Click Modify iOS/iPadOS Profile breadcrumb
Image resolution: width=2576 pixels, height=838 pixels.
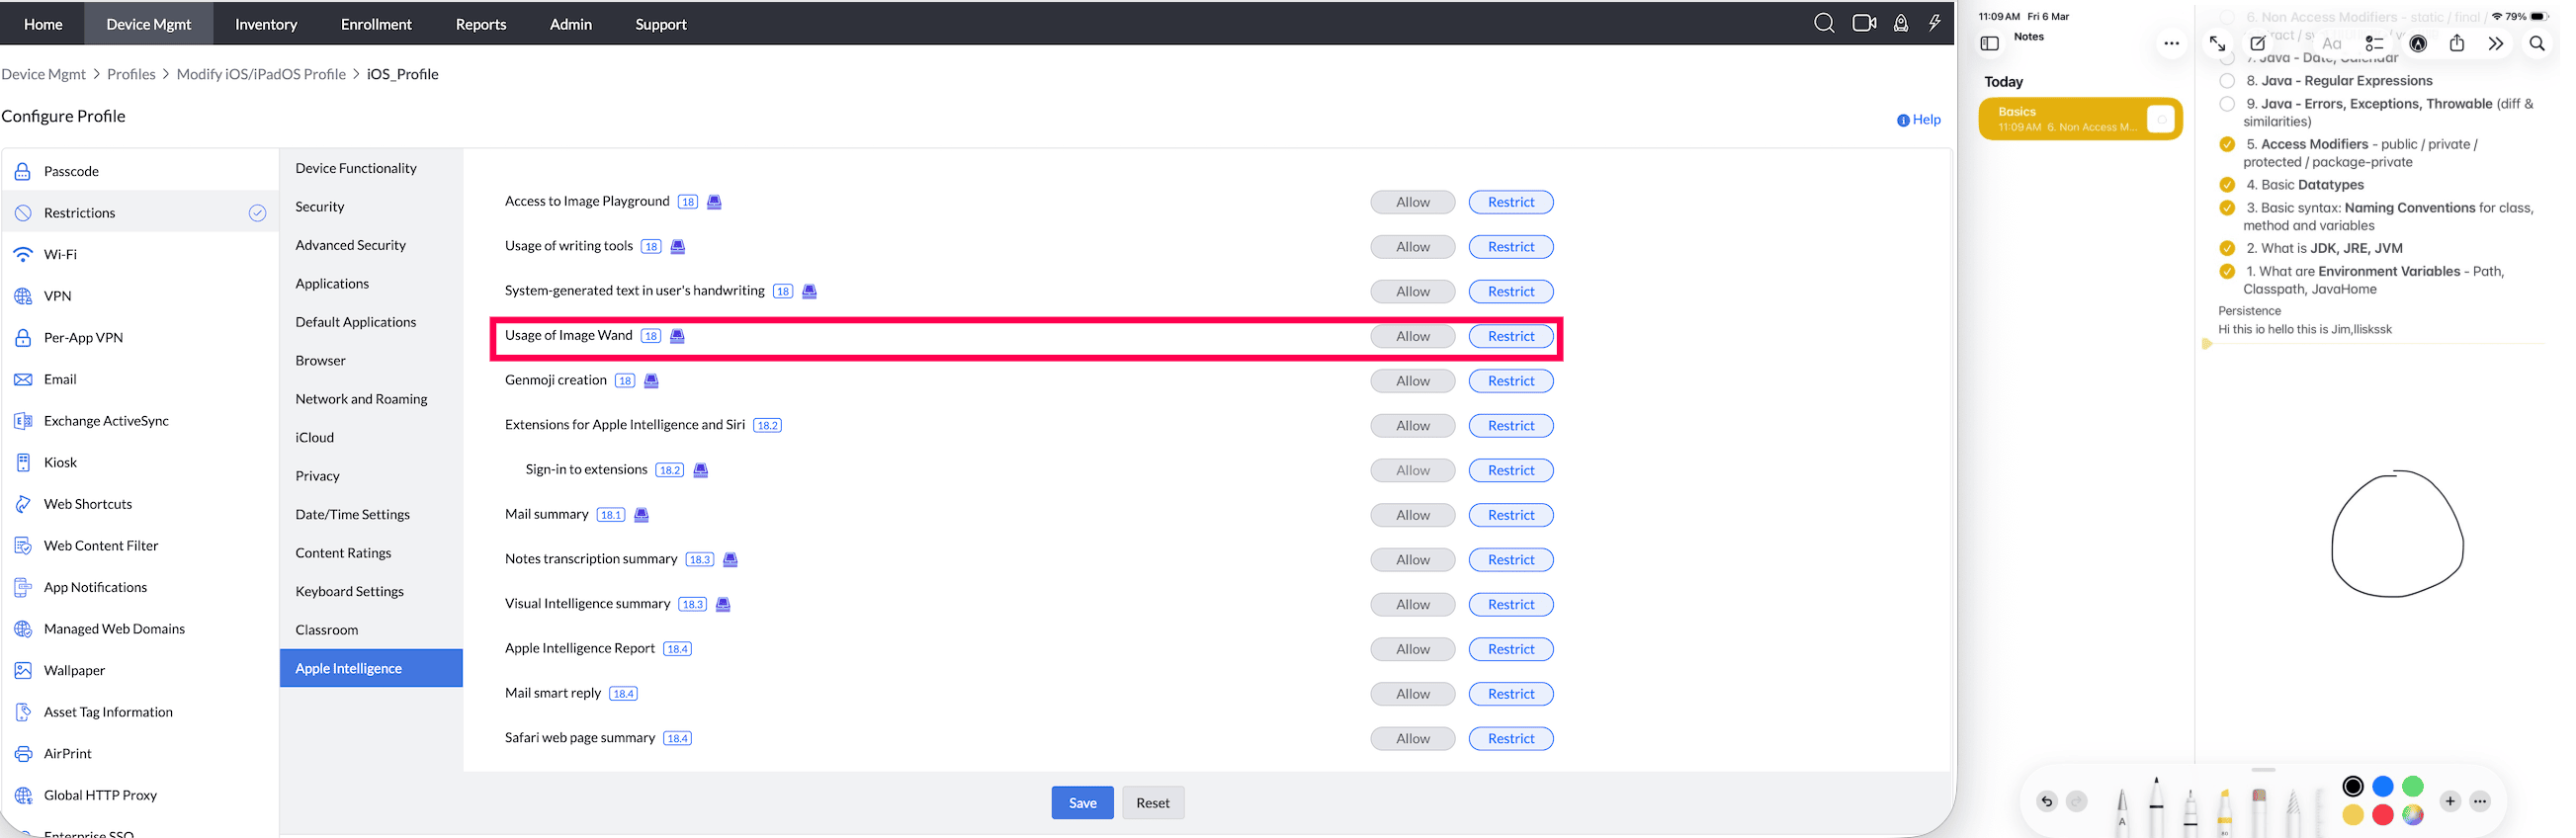point(261,74)
